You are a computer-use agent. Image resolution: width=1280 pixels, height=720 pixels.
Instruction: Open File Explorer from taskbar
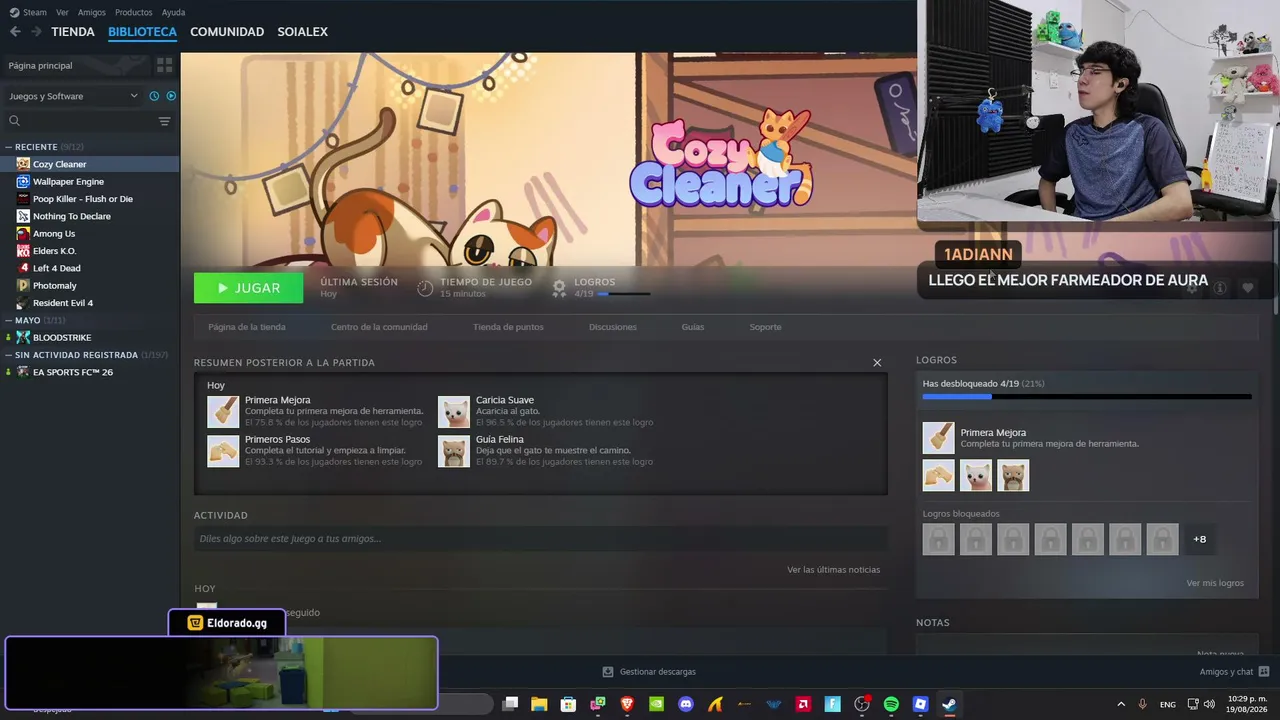tap(539, 704)
